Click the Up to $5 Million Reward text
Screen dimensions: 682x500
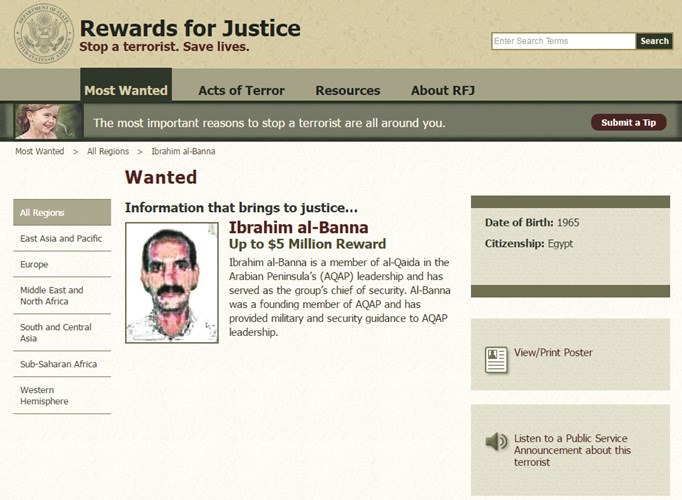click(308, 244)
